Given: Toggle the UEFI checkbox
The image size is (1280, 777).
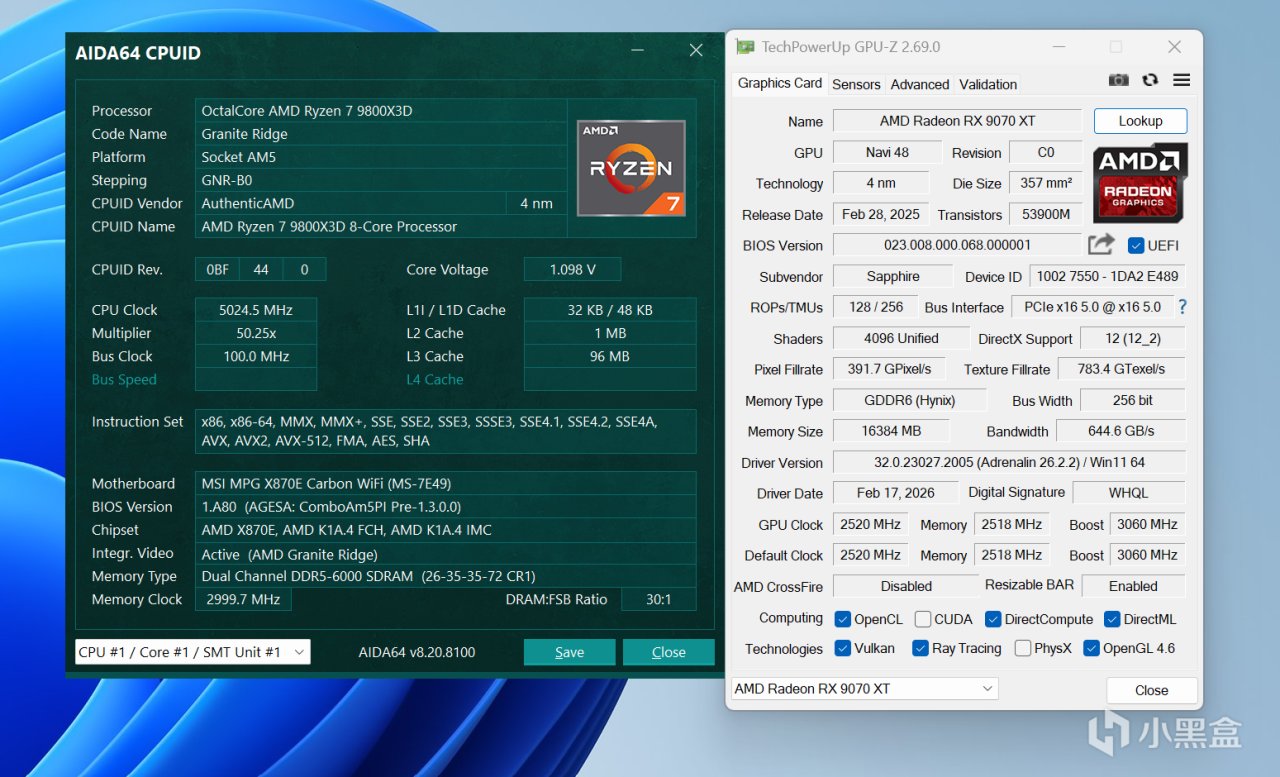Looking at the screenshot, I should [x=1136, y=245].
